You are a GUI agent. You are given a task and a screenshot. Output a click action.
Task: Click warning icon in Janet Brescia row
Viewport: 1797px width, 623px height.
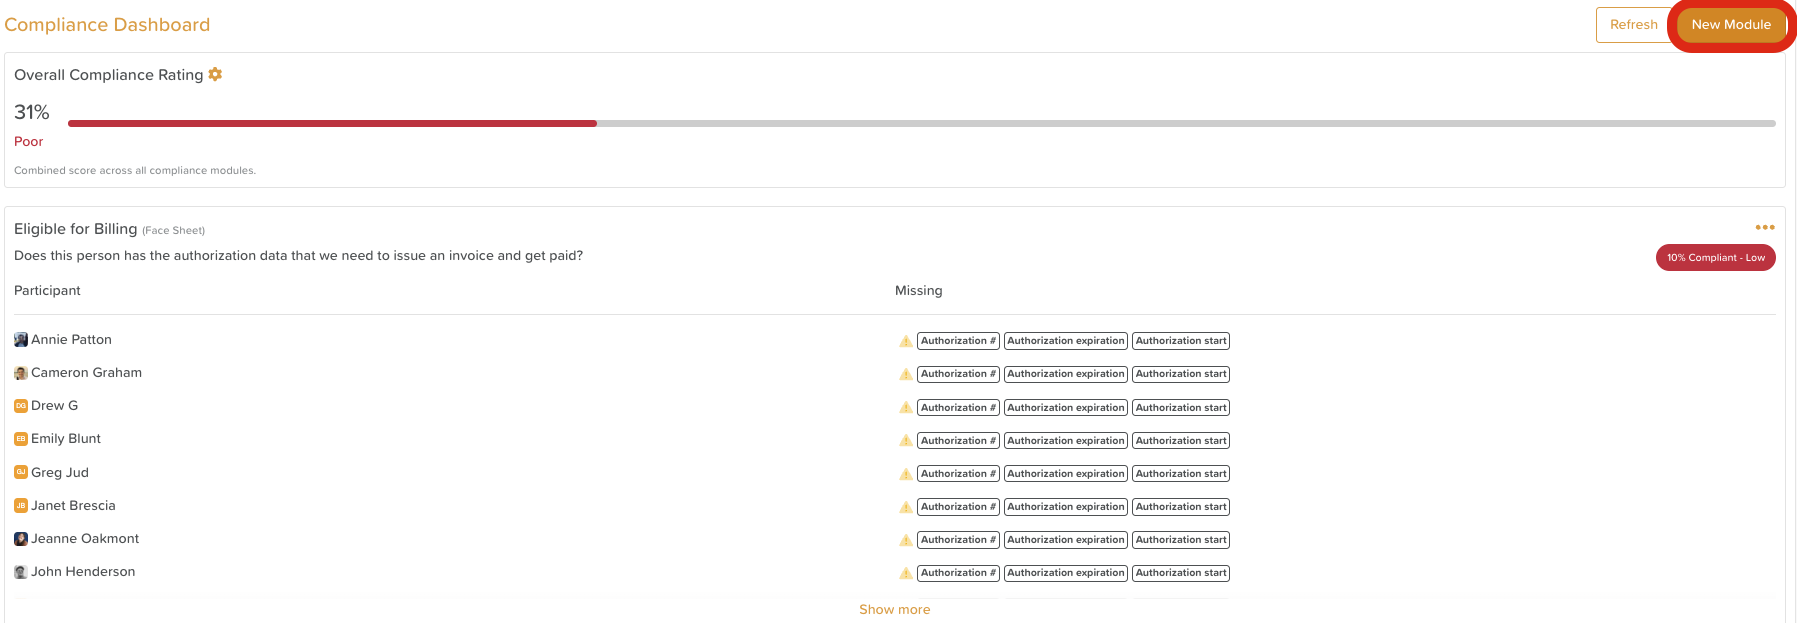coord(906,507)
